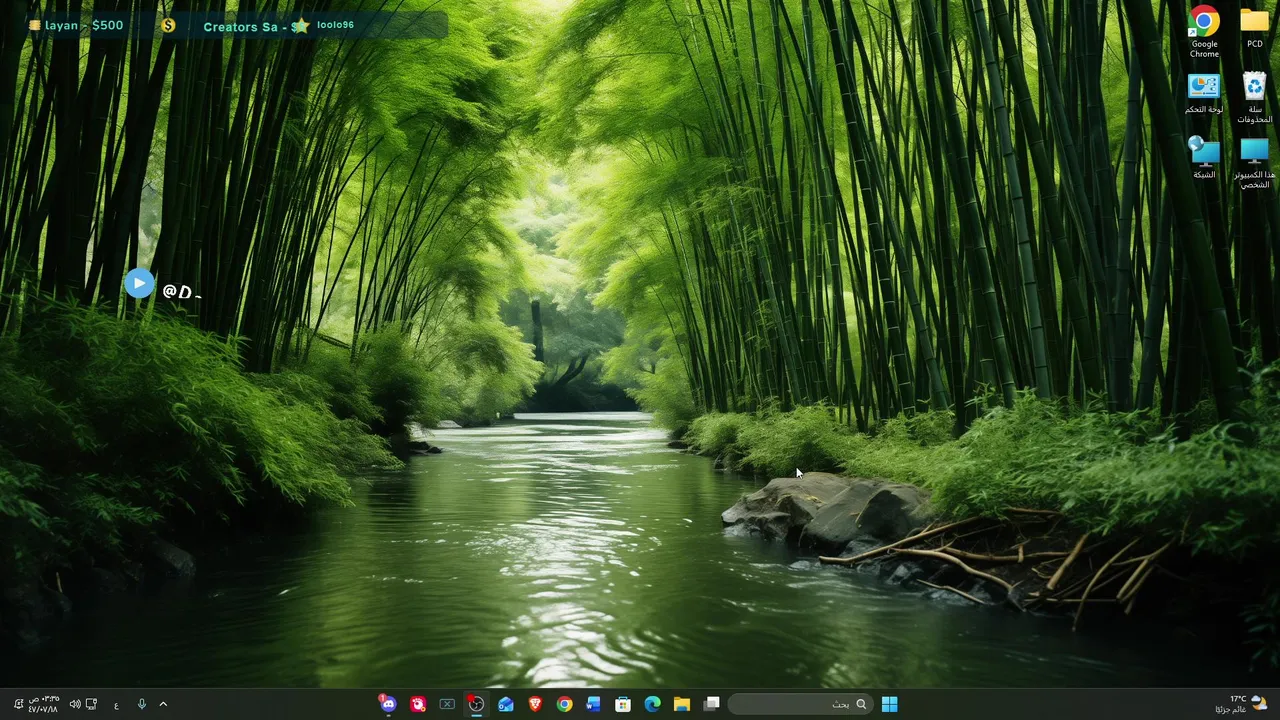Select the Network (الشبكة) desktop icon

point(1204,158)
